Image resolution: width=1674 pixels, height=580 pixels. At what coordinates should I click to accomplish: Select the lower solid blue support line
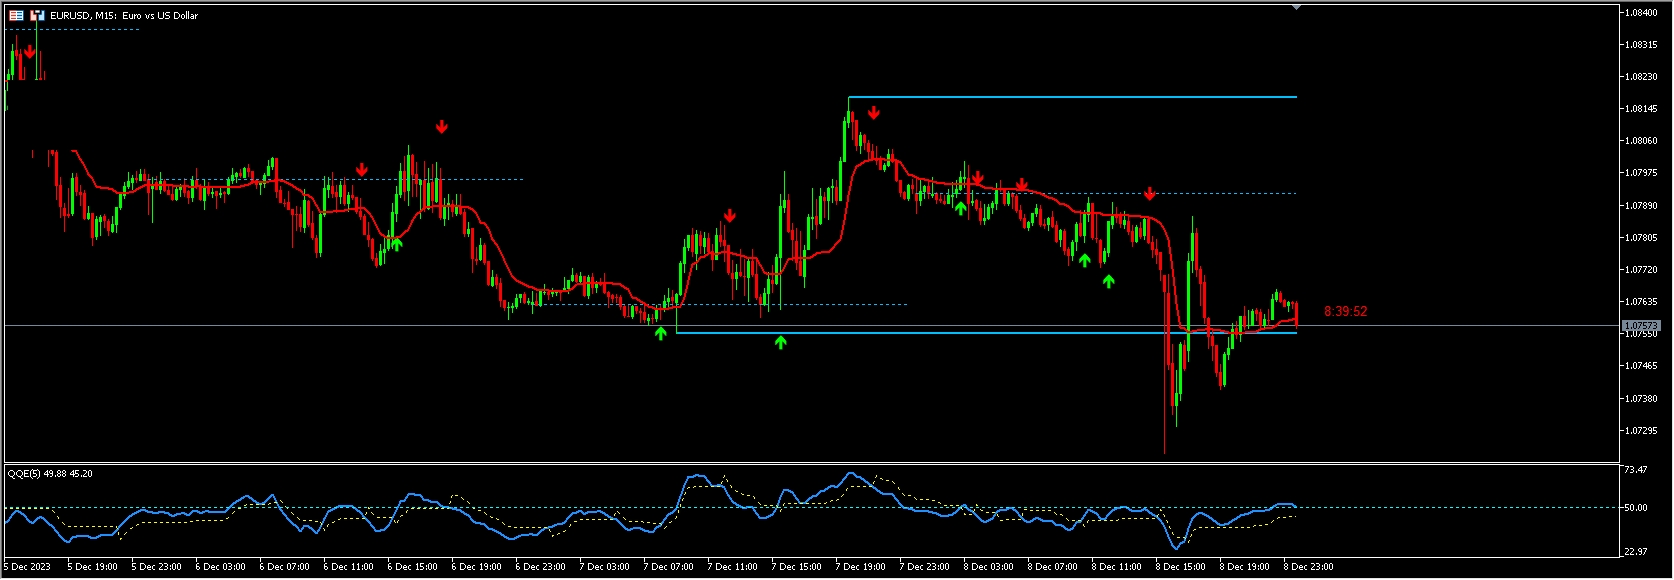[x=986, y=332]
